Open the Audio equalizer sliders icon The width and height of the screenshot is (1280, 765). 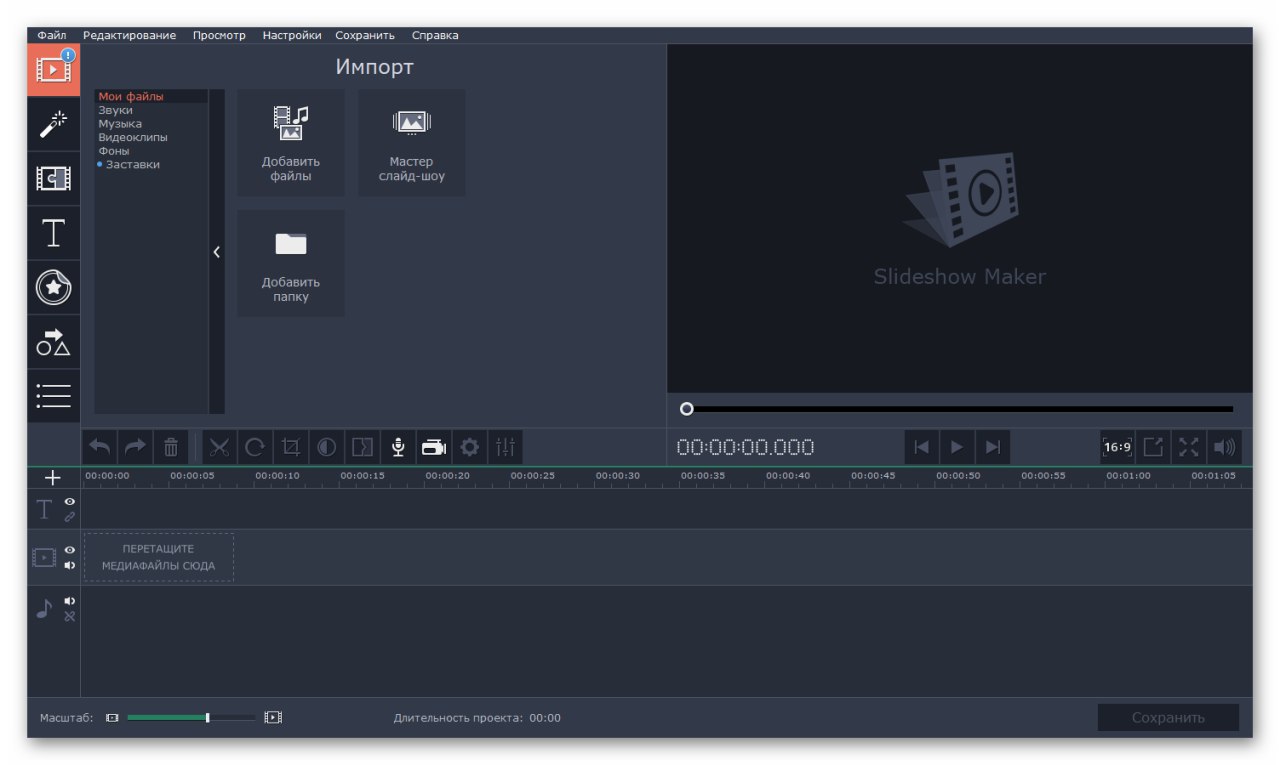[x=505, y=447]
